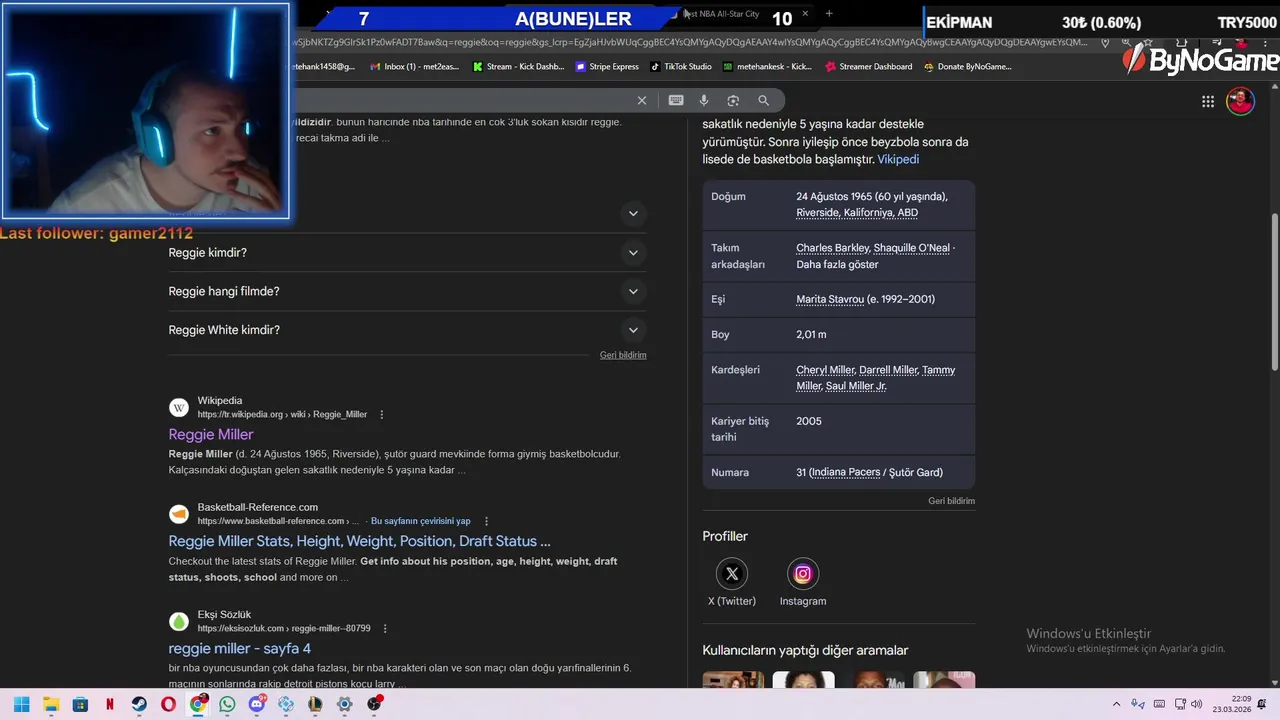Open the Donate ByNoGame bookmark
This screenshot has height=720, width=1280.
967,67
